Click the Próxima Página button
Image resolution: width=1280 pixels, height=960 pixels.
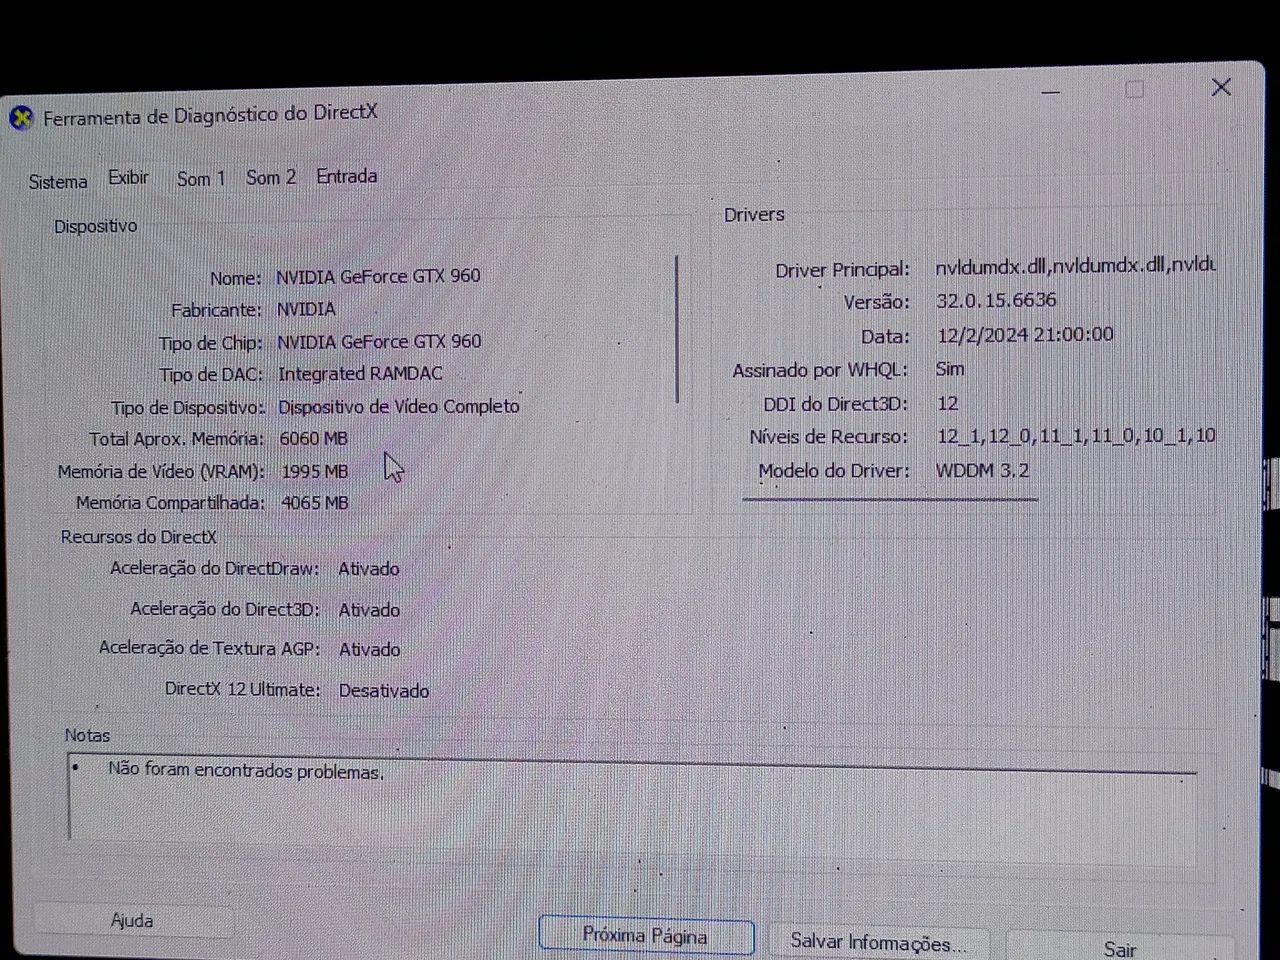click(x=646, y=936)
